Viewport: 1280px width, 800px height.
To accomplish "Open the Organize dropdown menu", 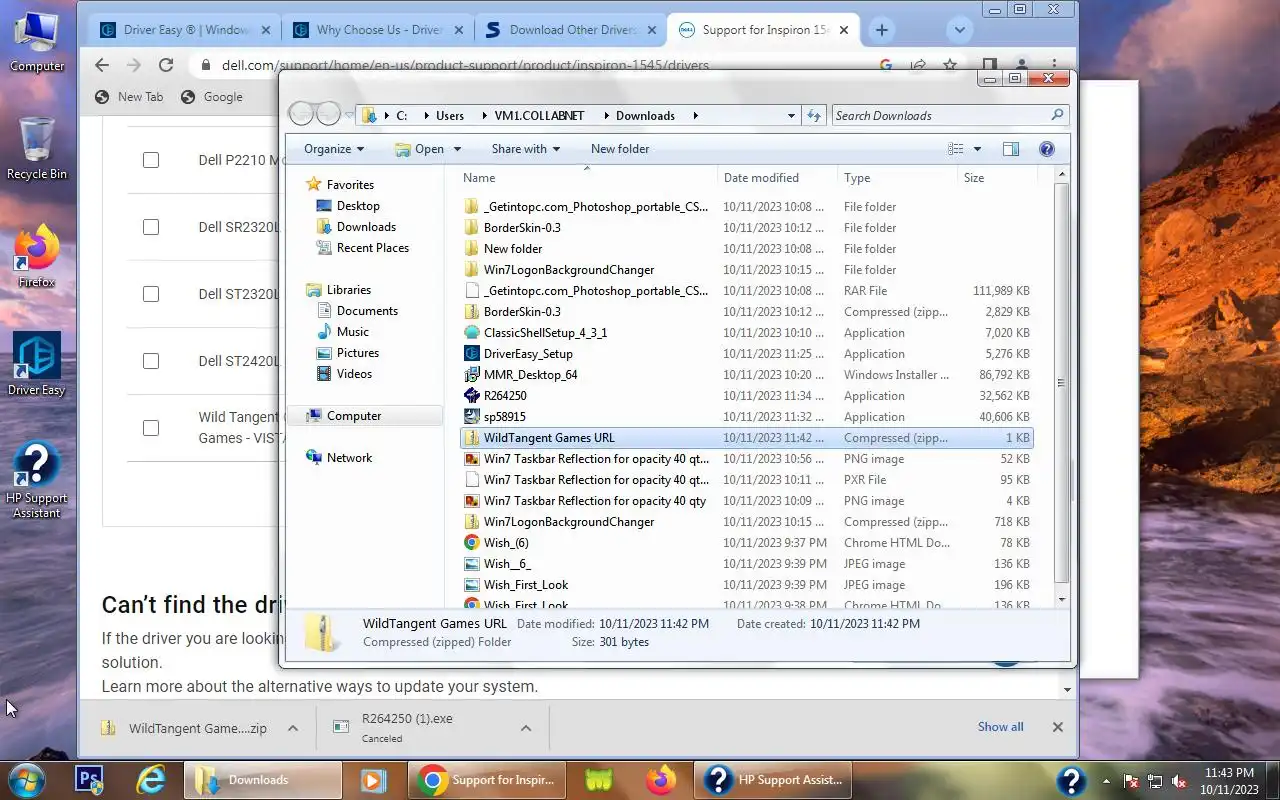I will point(334,149).
